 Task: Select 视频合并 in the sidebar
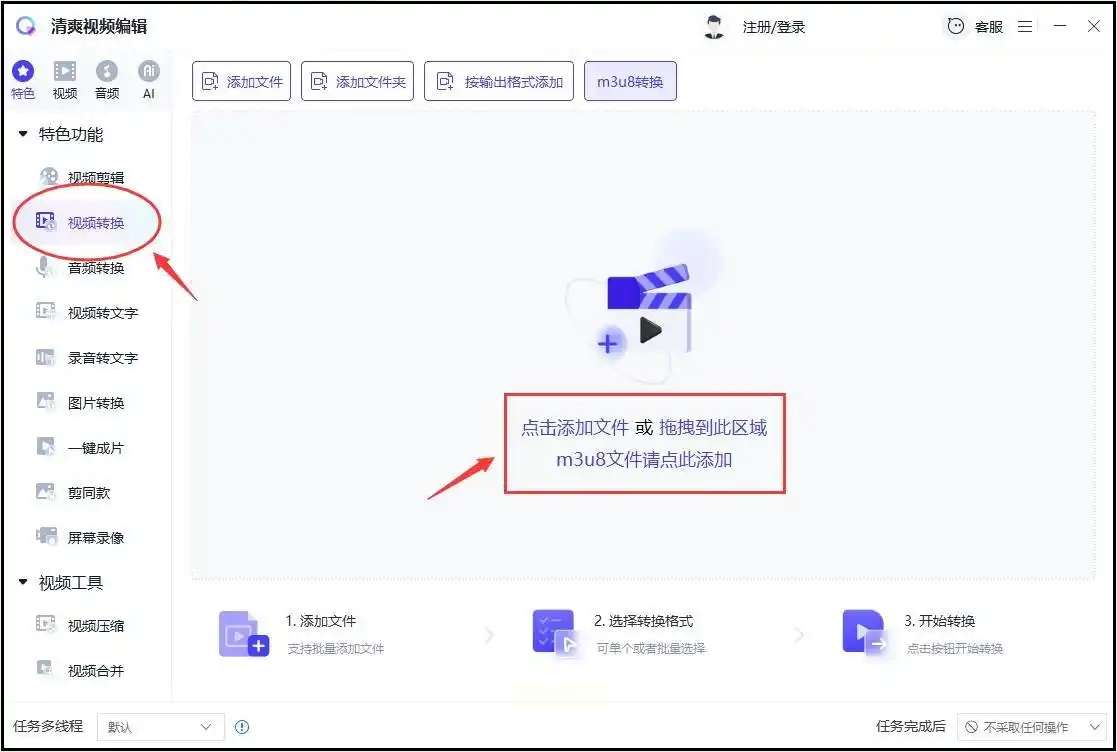96,671
